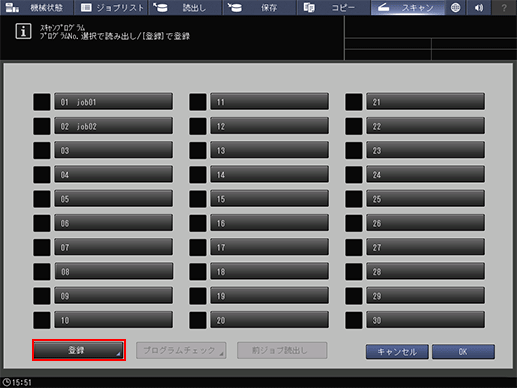Select program slot 18

coord(270,271)
